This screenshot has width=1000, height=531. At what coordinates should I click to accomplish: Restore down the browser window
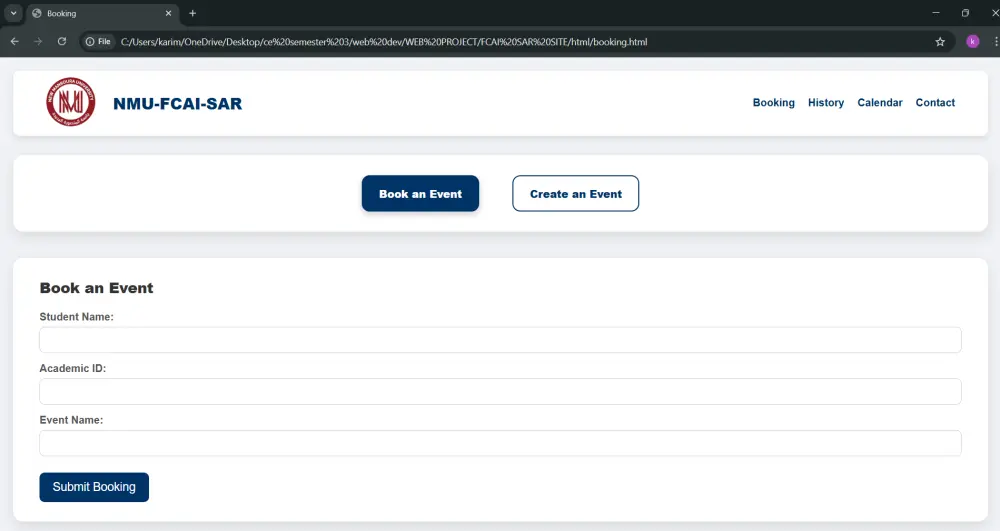965,13
